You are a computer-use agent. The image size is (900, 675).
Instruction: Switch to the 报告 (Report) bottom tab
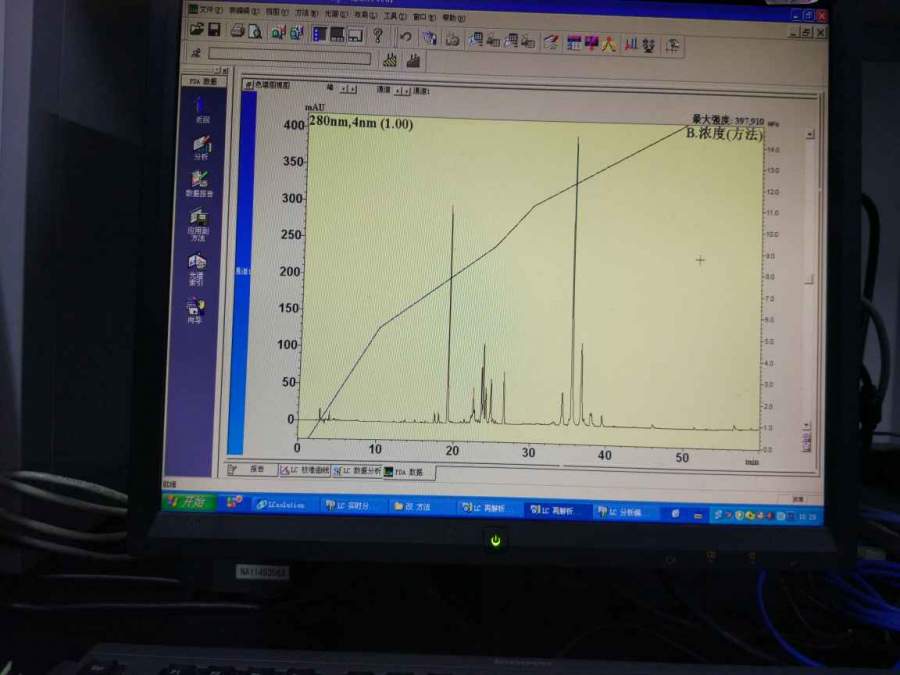click(251, 469)
